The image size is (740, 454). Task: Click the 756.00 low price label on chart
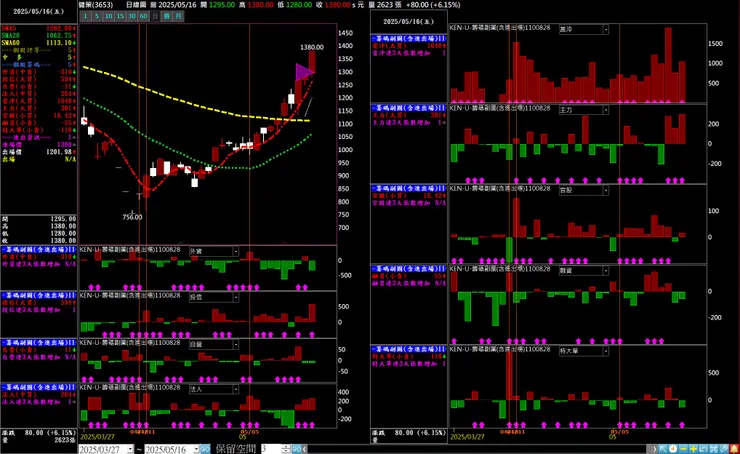click(132, 217)
